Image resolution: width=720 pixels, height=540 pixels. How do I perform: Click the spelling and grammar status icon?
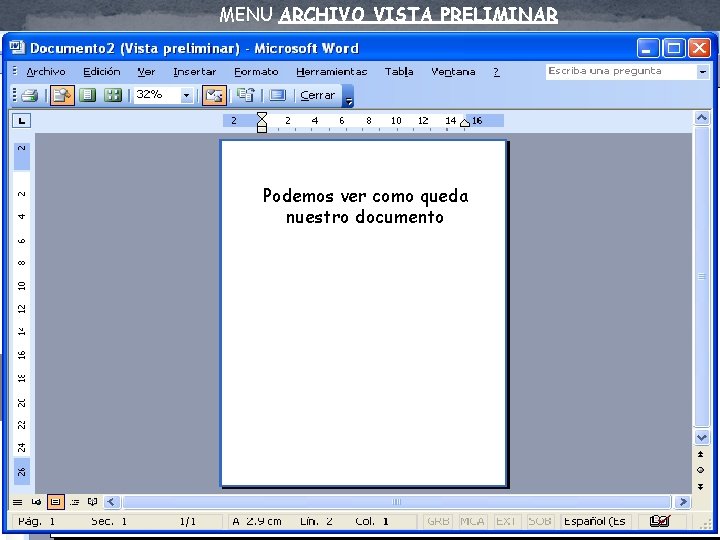[660, 521]
